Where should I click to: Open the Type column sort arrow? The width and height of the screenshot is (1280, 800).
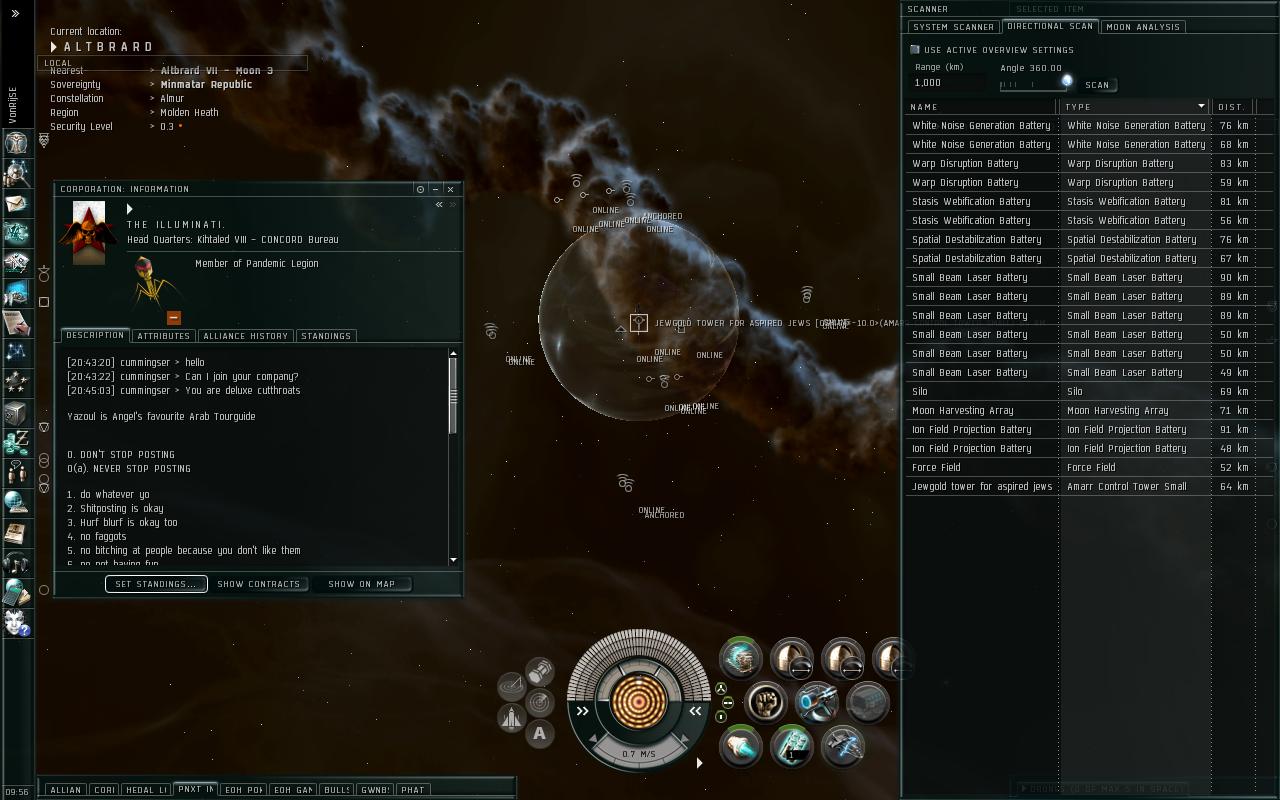(1201, 106)
